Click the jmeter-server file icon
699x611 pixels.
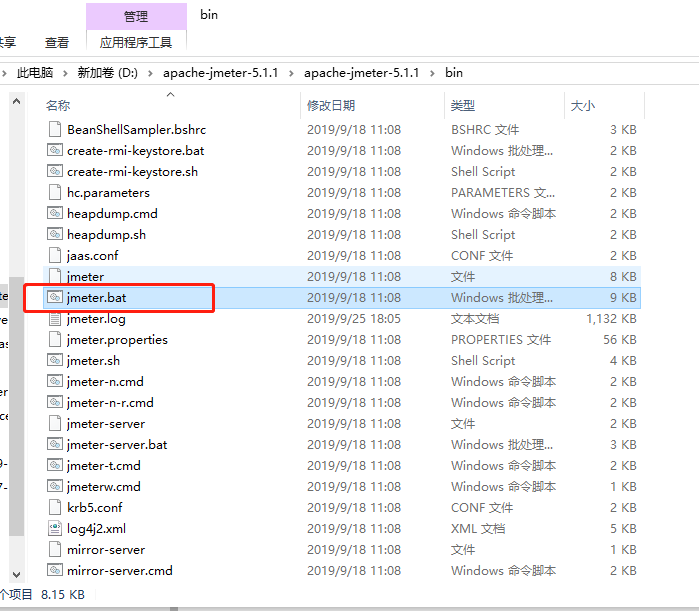[55, 423]
